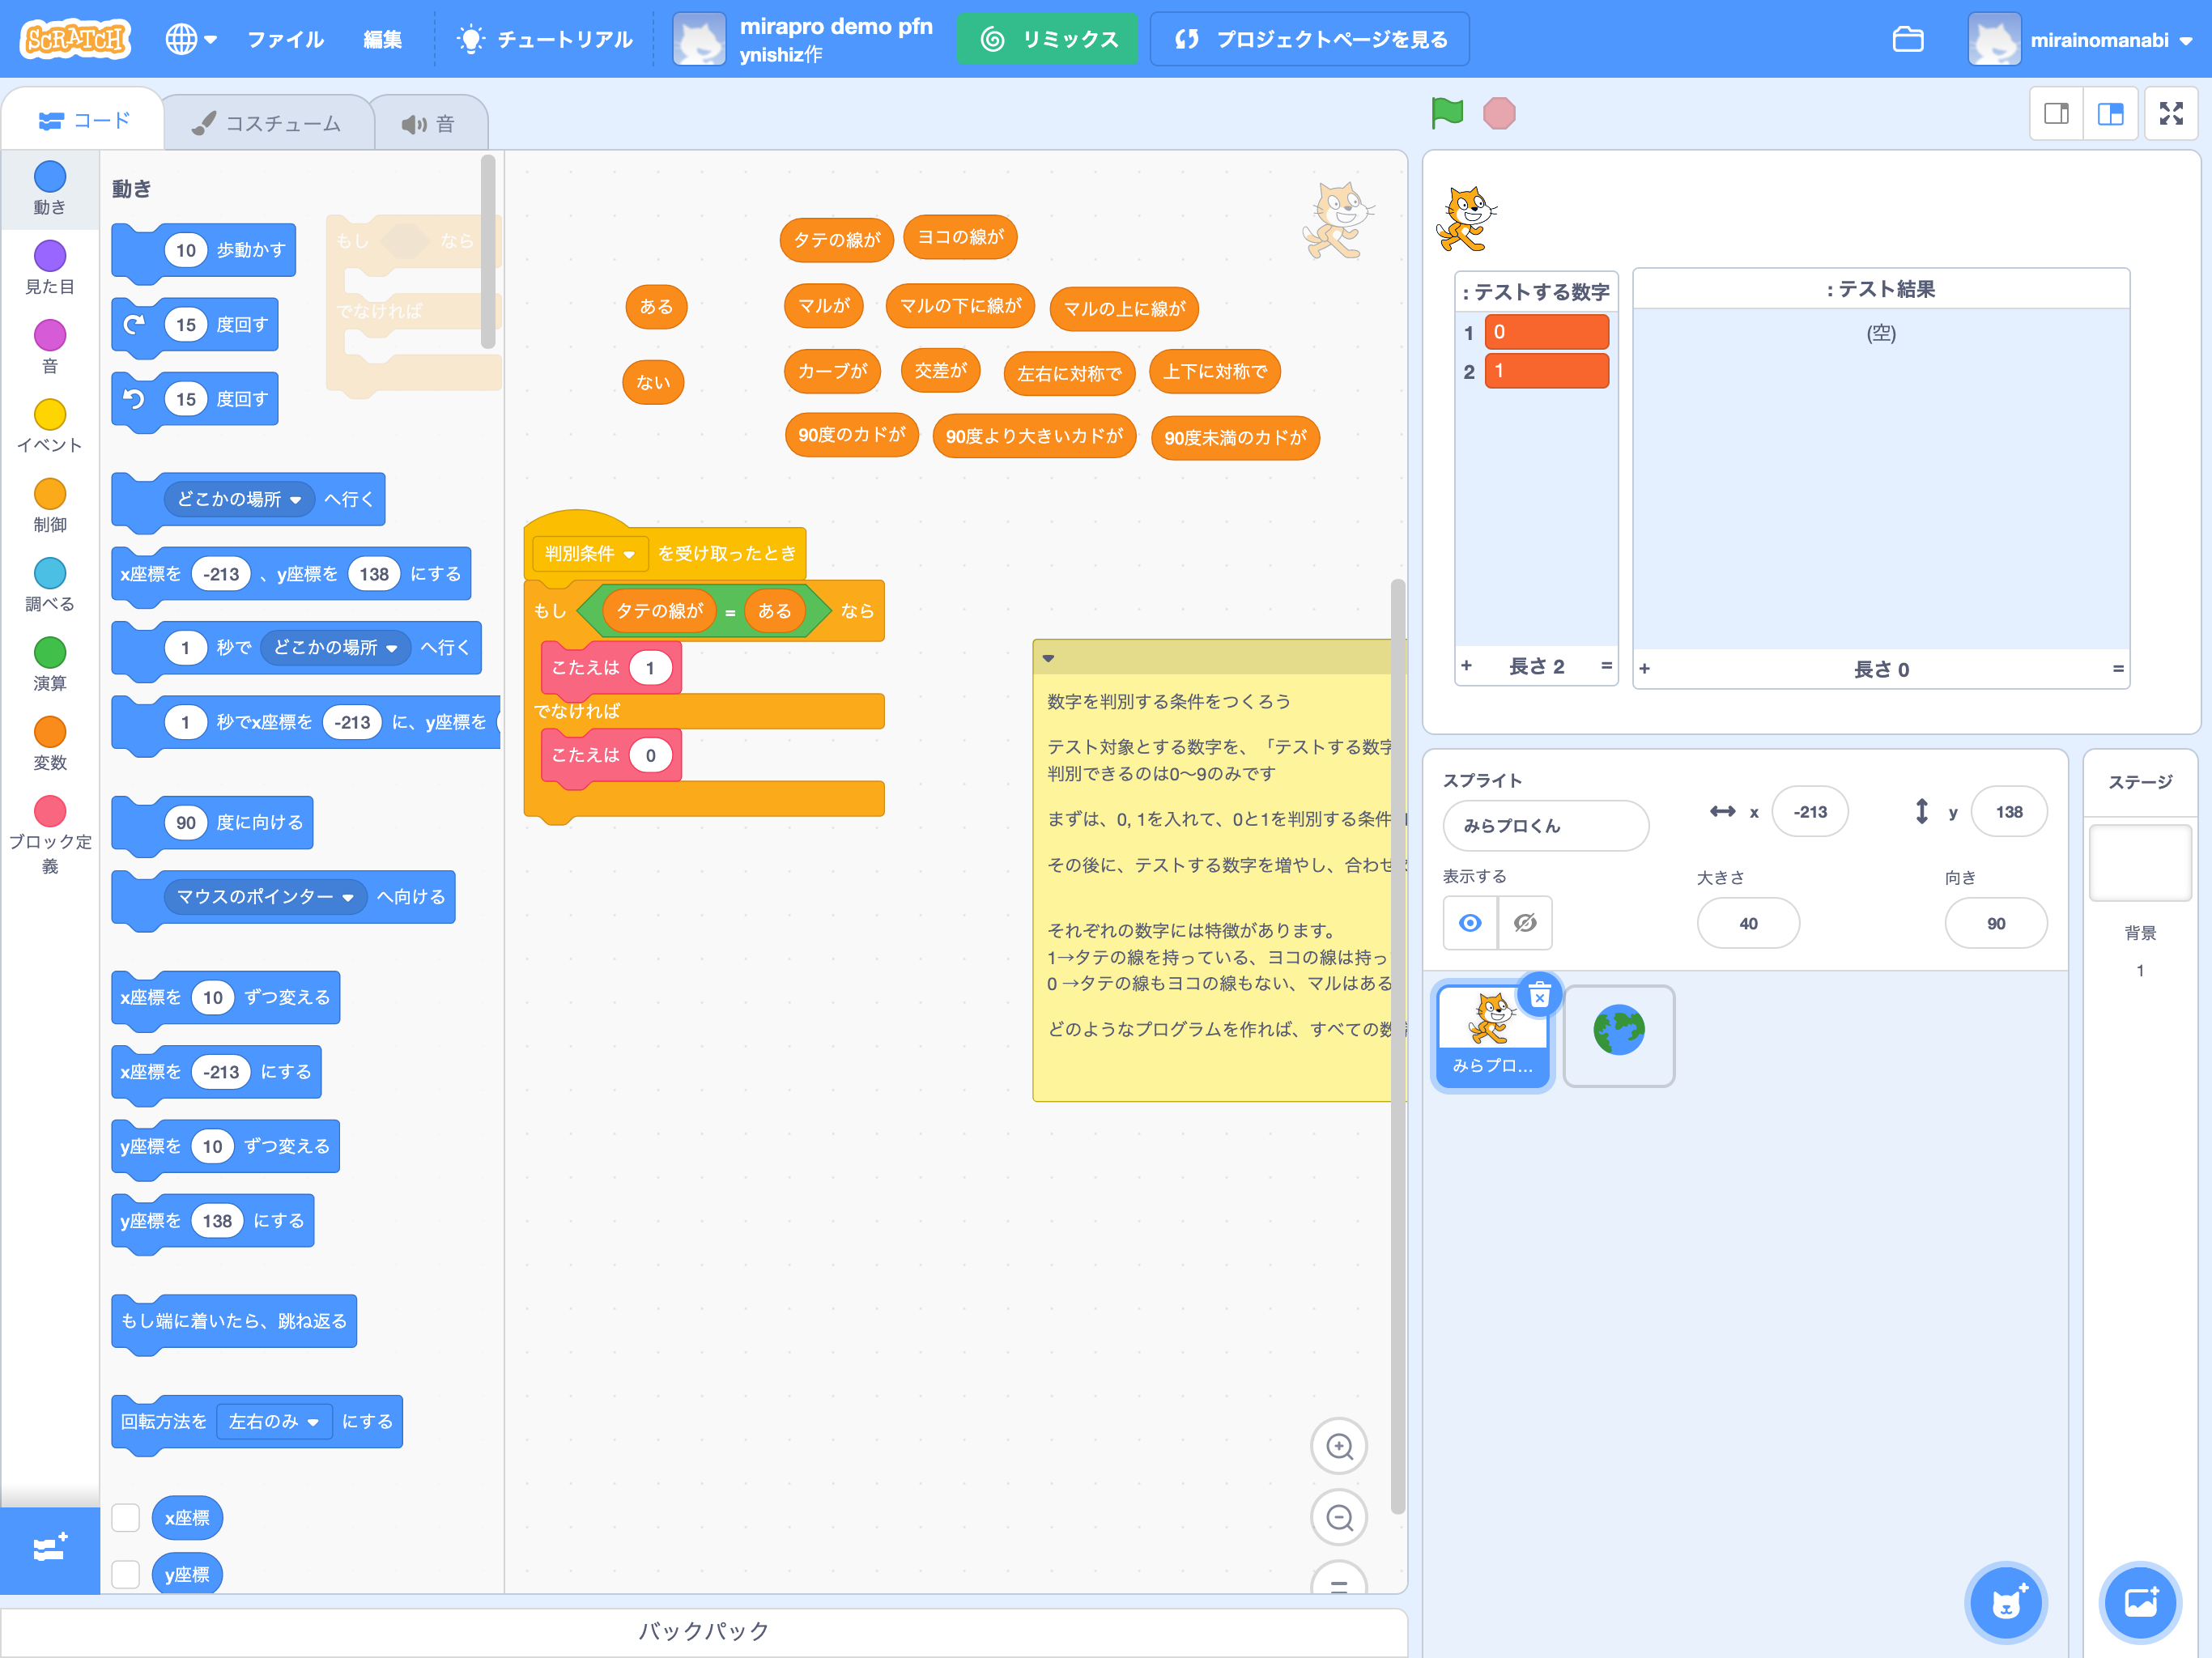Screen dimensions: 2212x1658
Task: Open the add extension button
Action: tap(49, 1549)
